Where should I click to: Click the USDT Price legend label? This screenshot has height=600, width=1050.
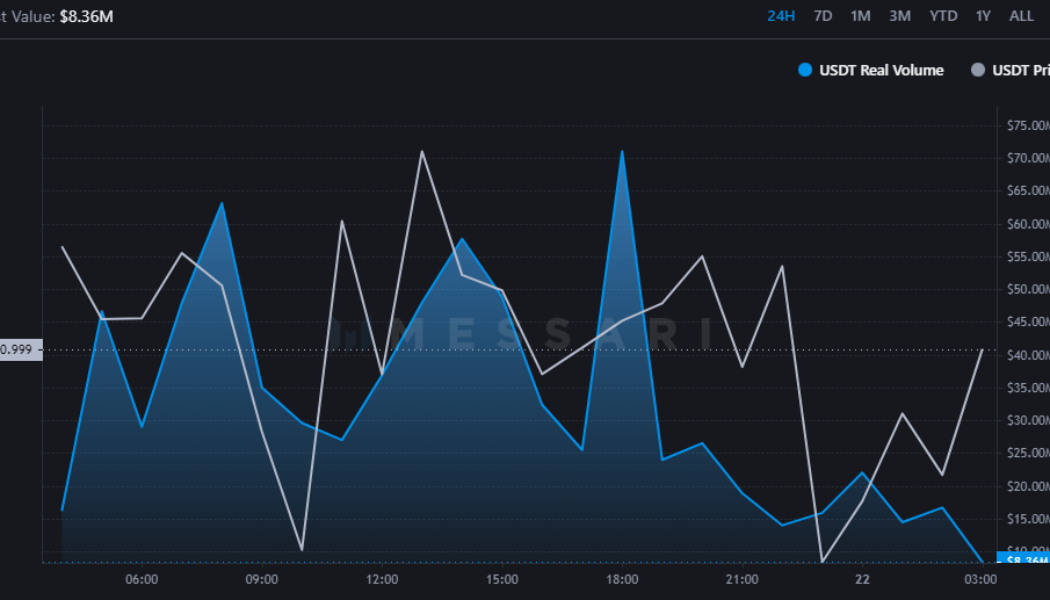(x=1020, y=70)
